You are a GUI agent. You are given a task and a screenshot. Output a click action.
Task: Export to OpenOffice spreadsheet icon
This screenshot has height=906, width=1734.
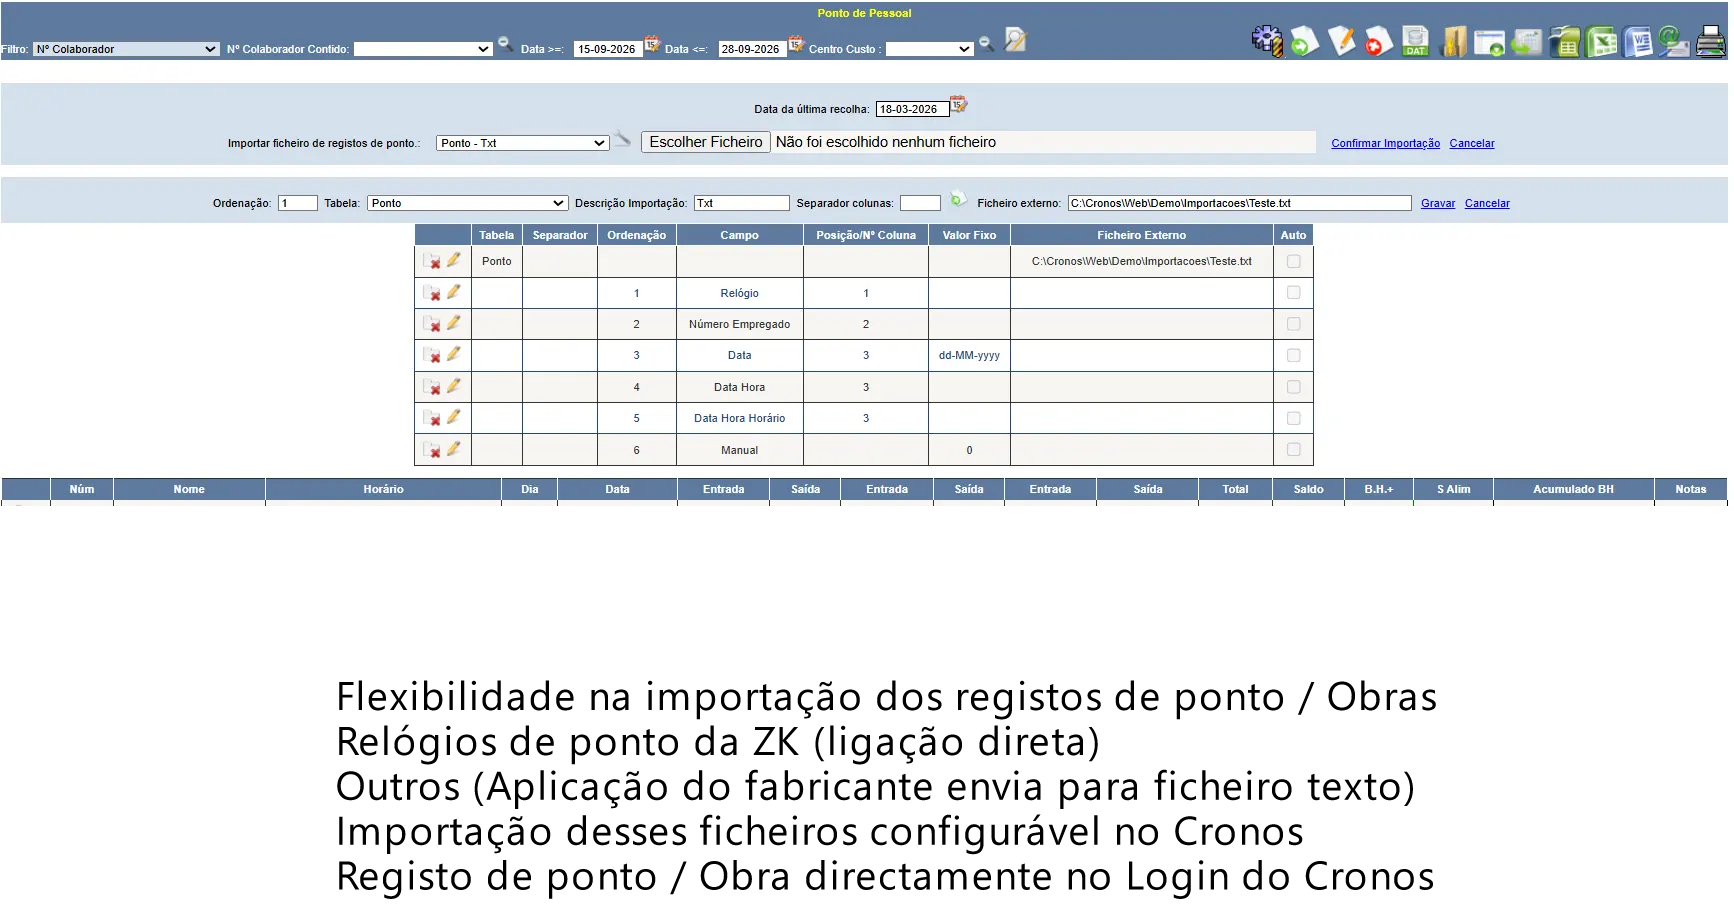(x=1564, y=42)
